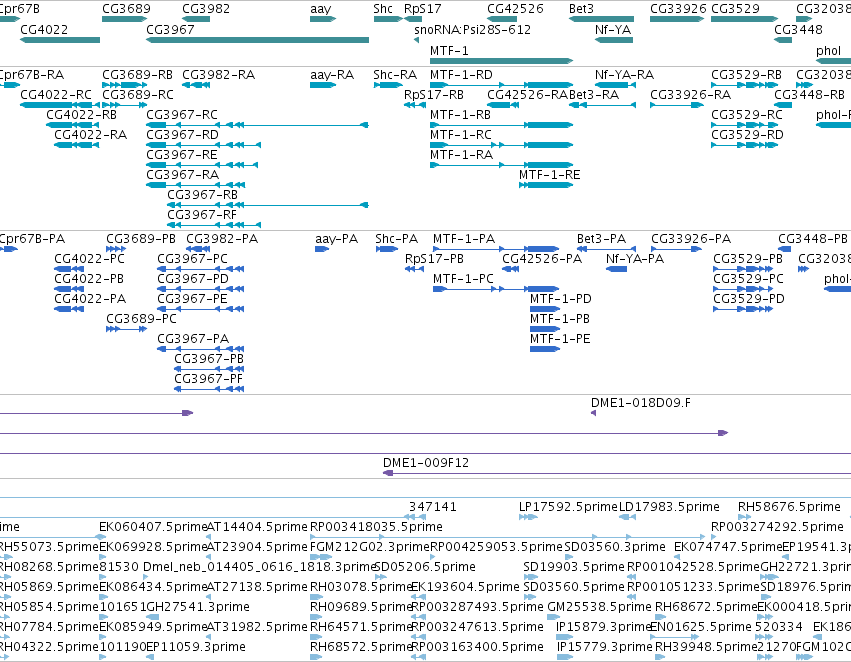Click EST RP003163400.5prime
This screenshot has width=851, height=662.
coord(477,647)
